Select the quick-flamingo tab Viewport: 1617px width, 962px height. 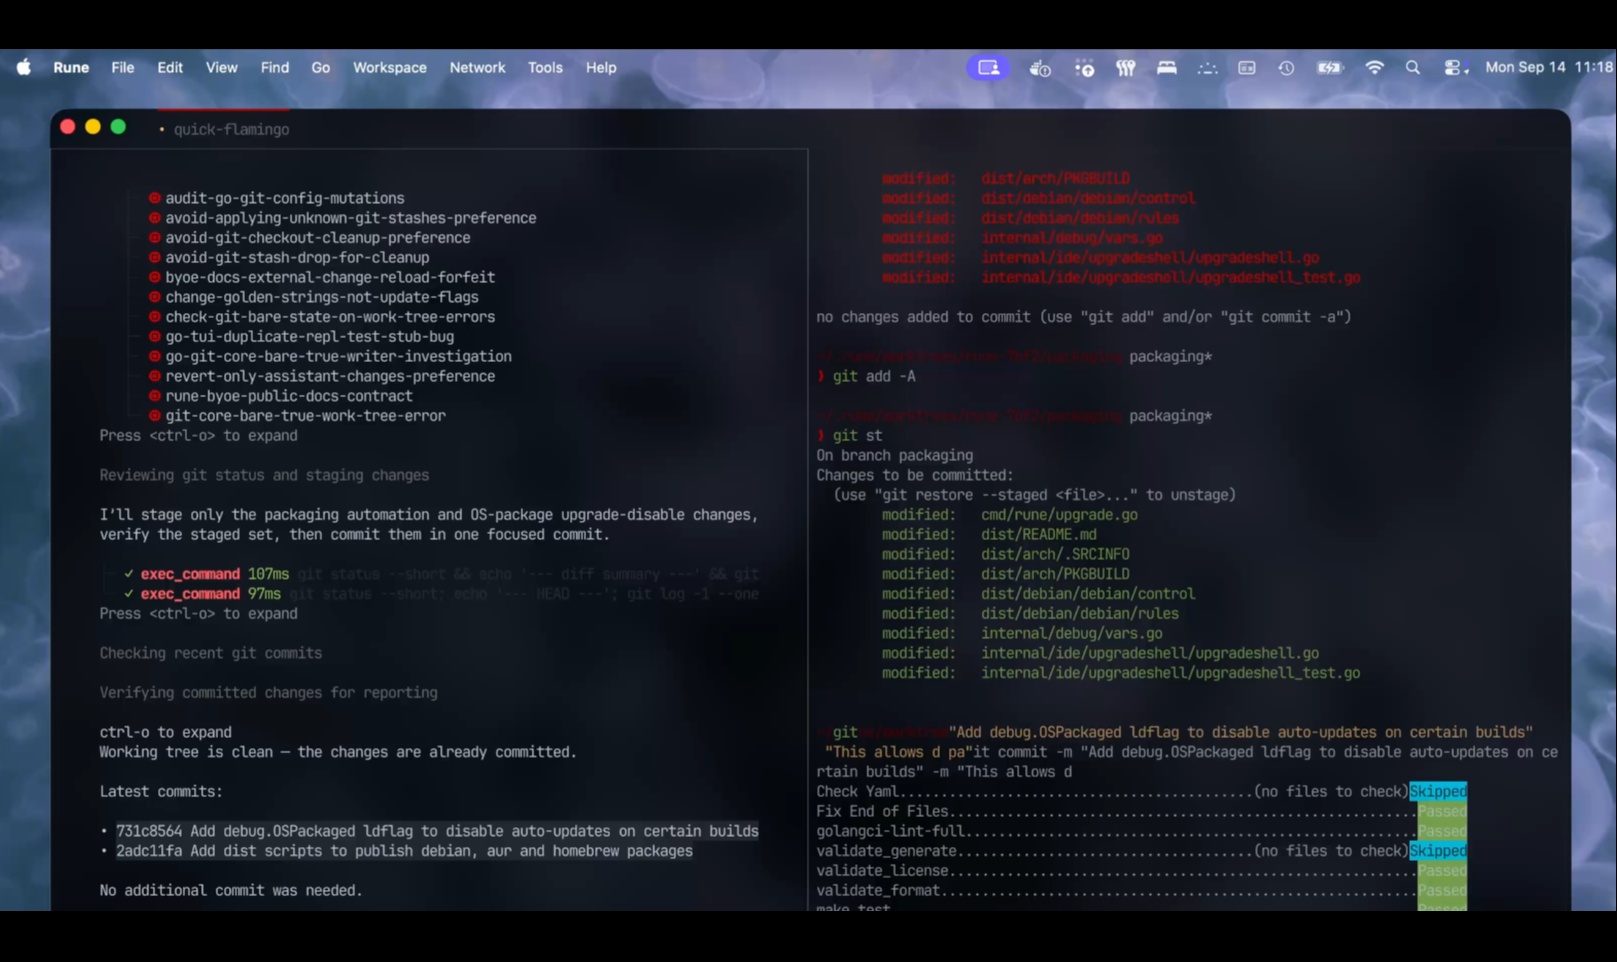point(224,129)
